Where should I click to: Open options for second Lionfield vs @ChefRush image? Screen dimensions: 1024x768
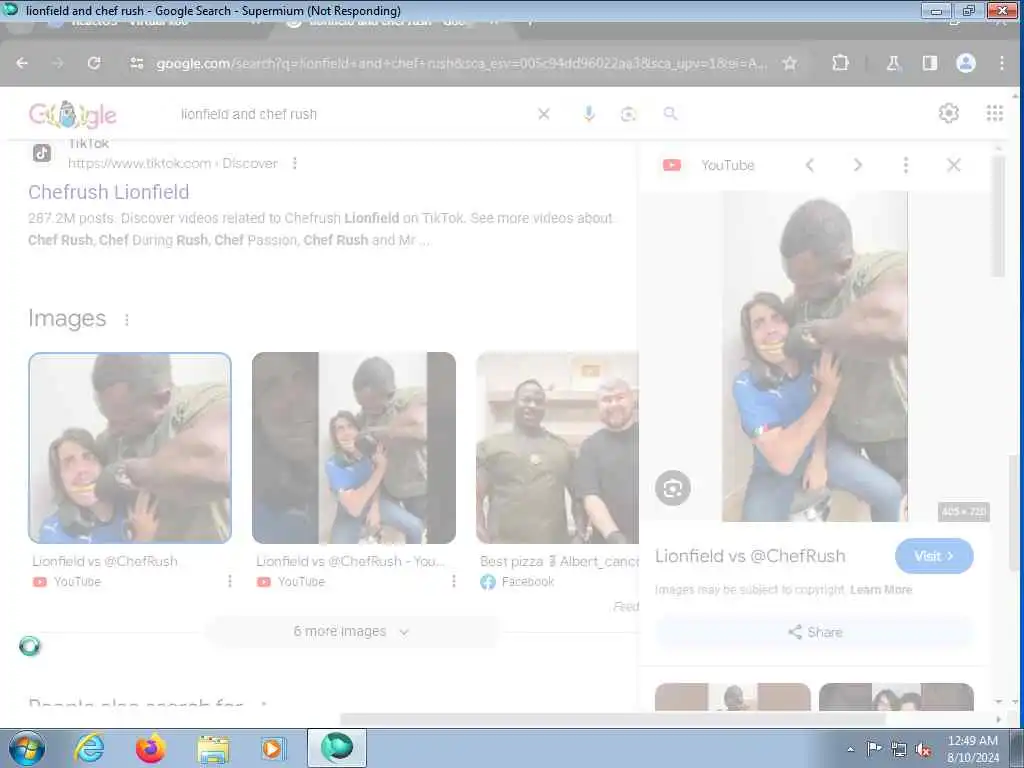coord(454,581)
